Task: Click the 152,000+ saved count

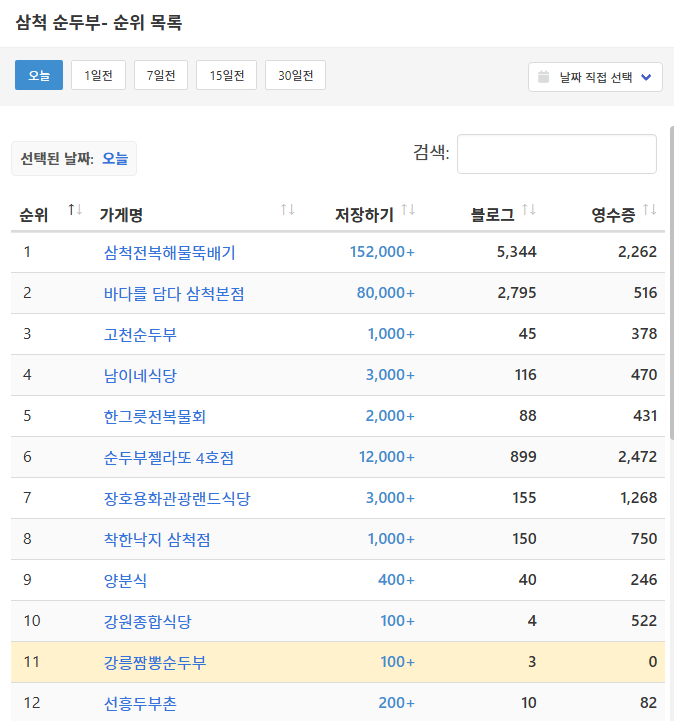Action: pyautogui.click(x=382, y=252)
